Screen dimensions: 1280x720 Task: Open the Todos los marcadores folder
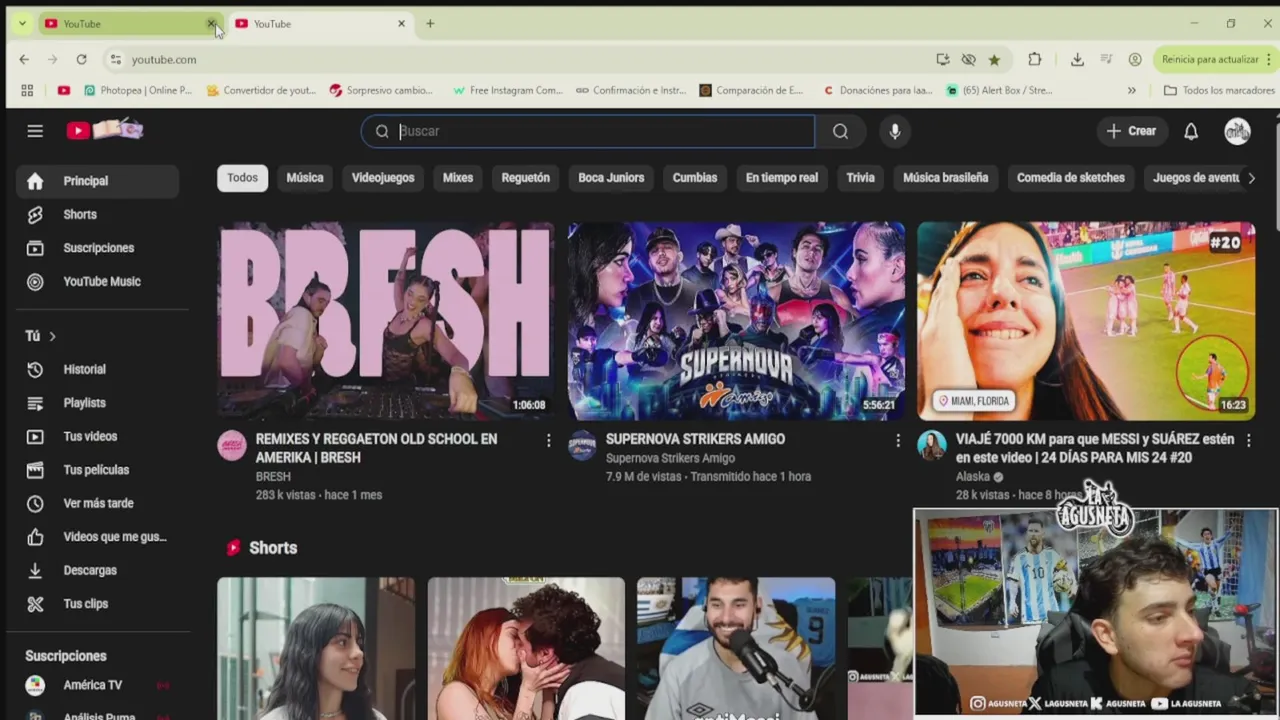1218,90
